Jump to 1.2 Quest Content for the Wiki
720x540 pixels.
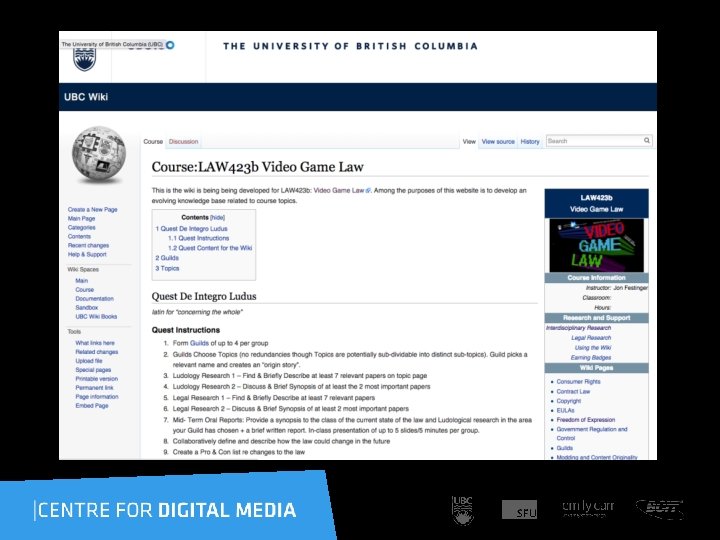(x=210, y=248)
